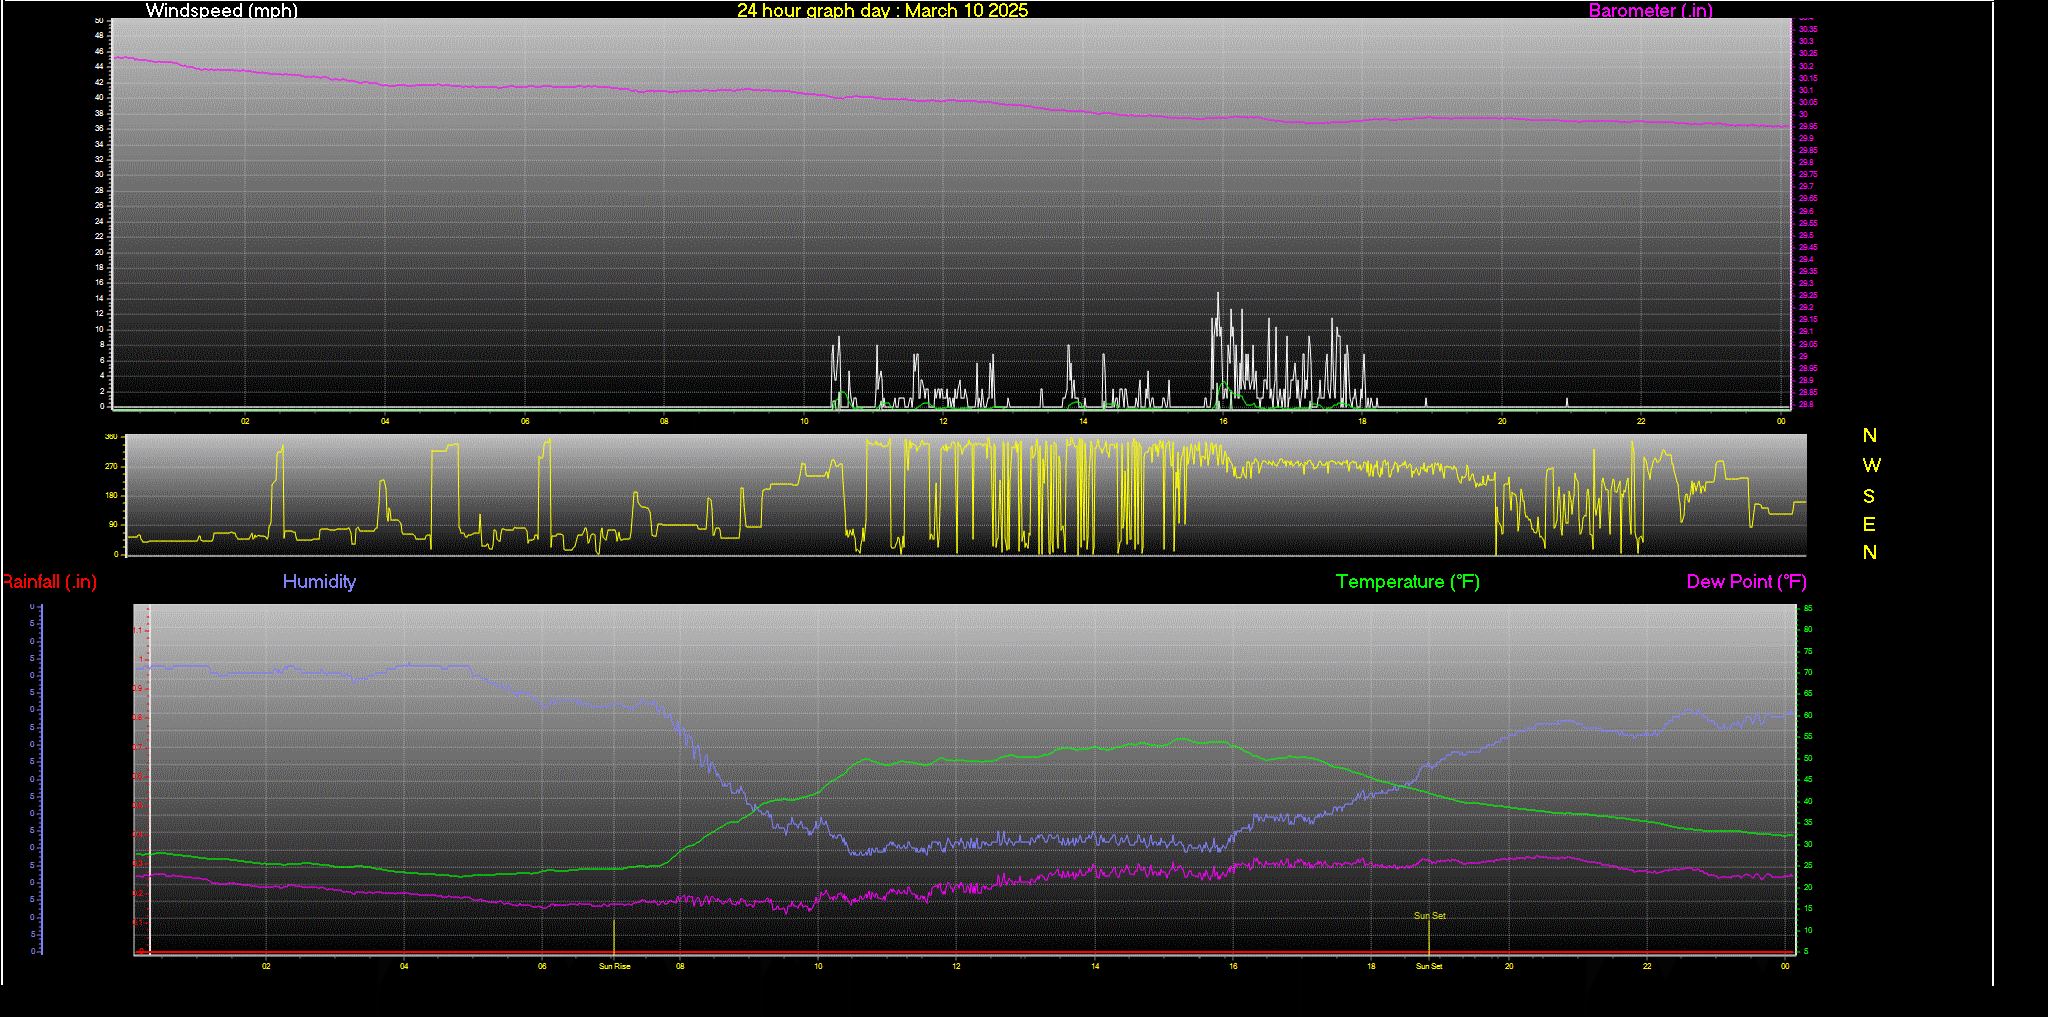Click the "24 hour graph day : March 10 2025" heading
2048x1017 pixels.
[x=882, y=11]
